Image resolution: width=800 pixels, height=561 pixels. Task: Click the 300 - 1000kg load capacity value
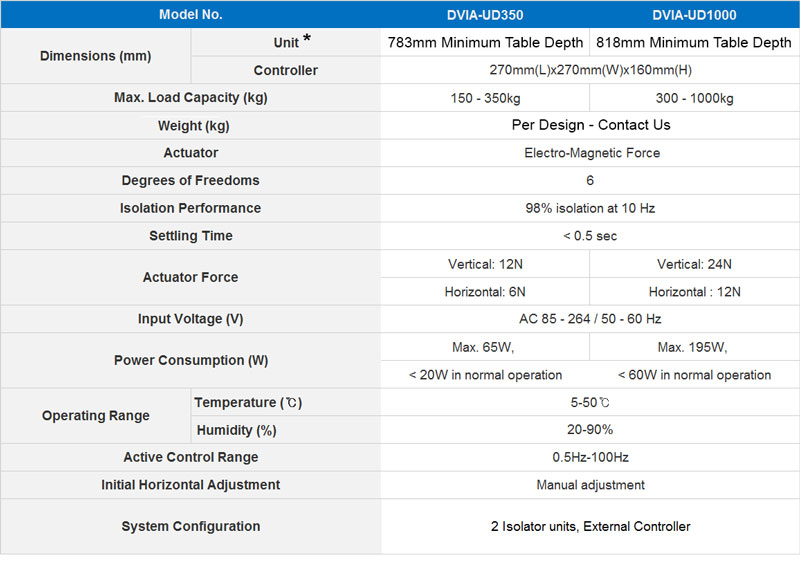[x=694, y=98]
